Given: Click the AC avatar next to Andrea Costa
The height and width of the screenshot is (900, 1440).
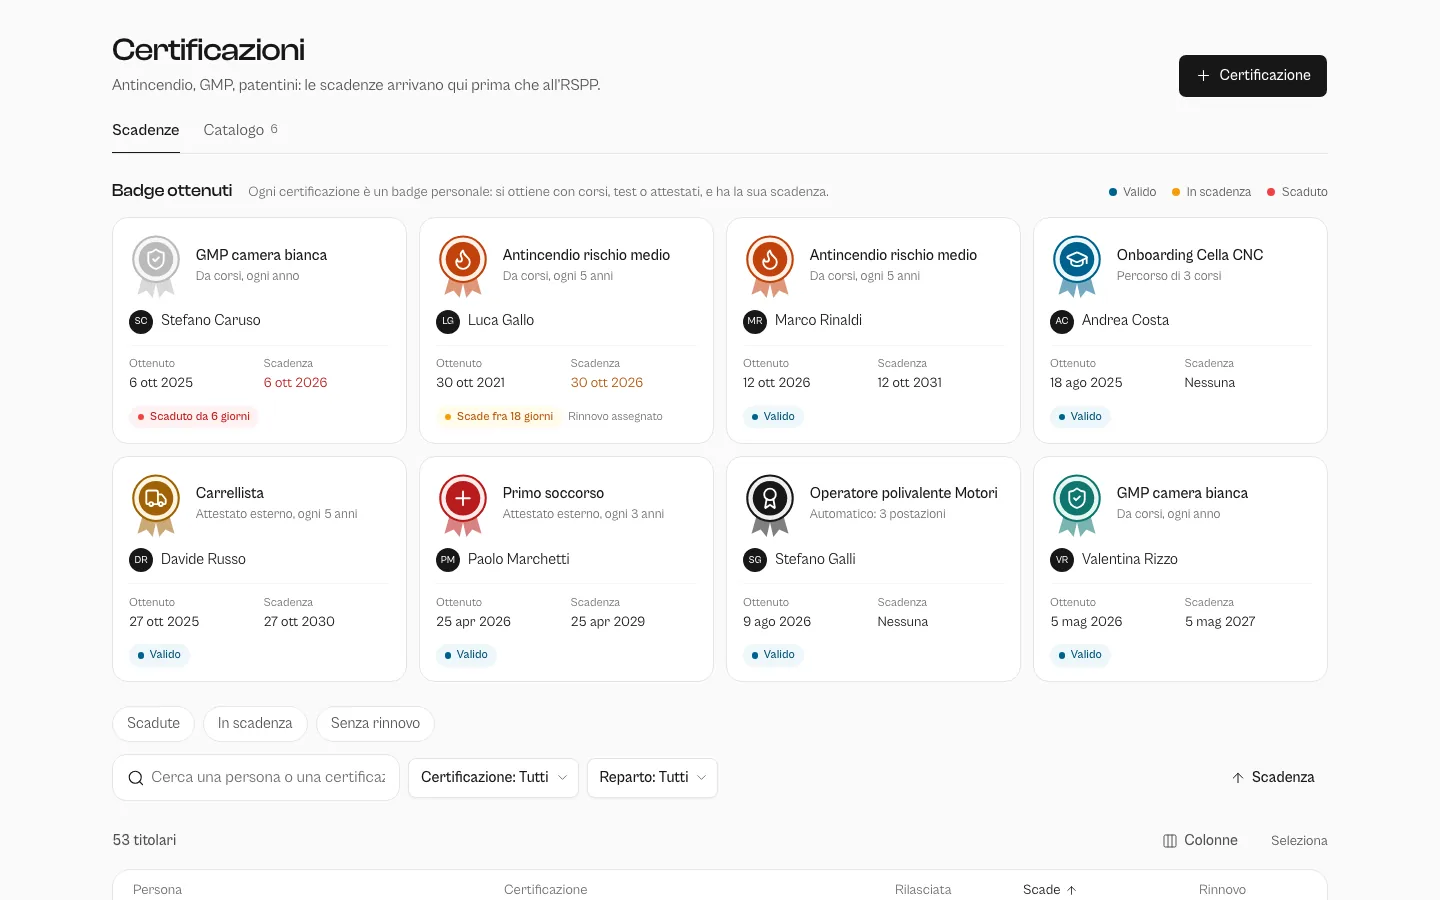Looking at the screenshot, I should tap(1062, 321).
